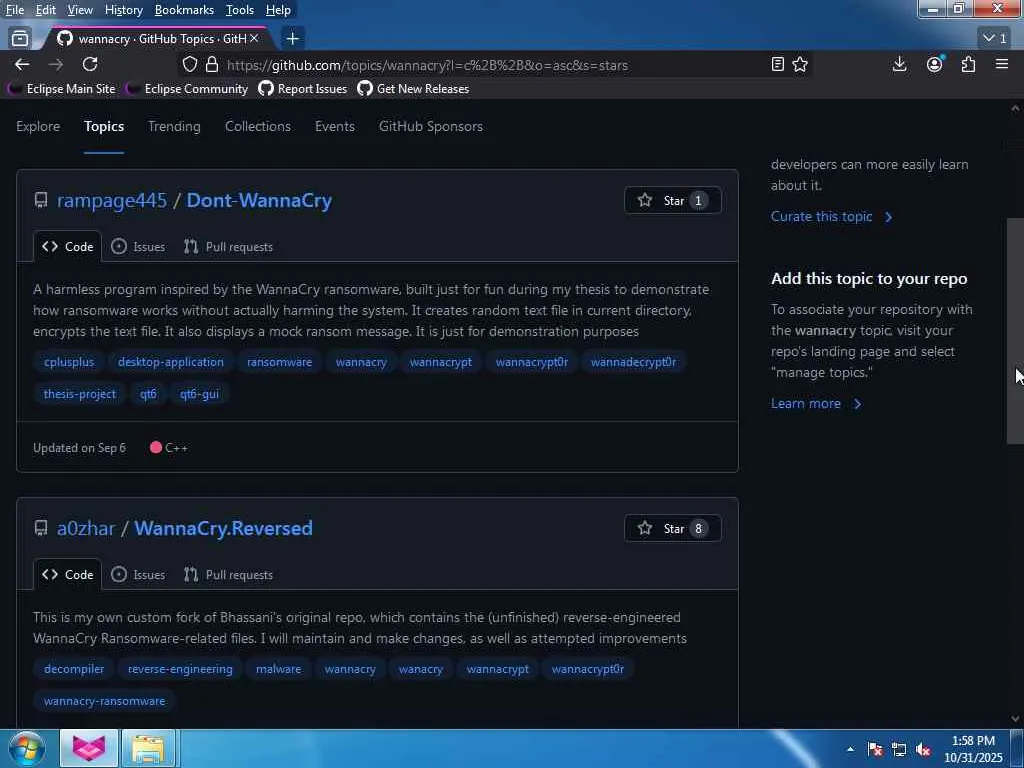Viewport: 1024px width, 768px height.
Task: Open the File menu
Action: coord(15,10)
